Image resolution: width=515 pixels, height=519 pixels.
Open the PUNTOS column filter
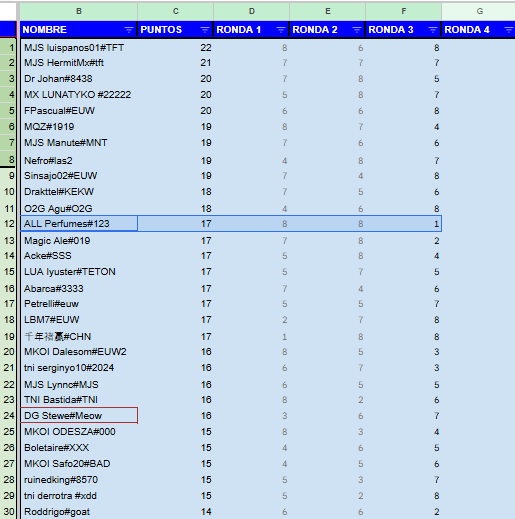205,30
